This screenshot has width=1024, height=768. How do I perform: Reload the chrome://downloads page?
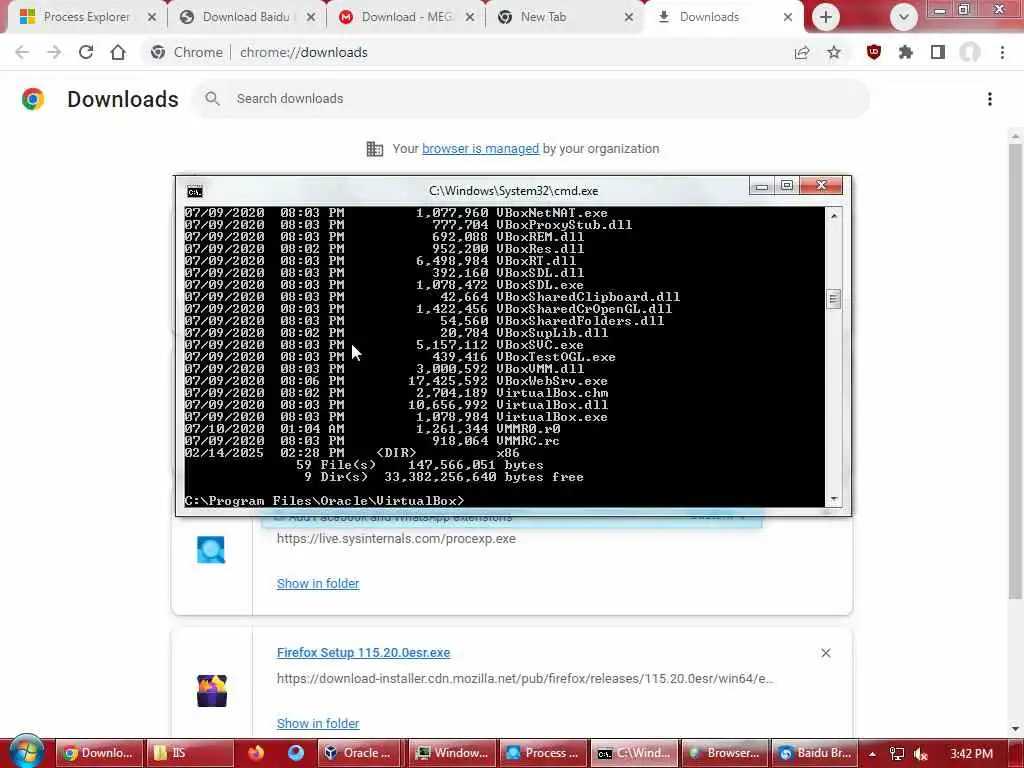coord(86,52)
